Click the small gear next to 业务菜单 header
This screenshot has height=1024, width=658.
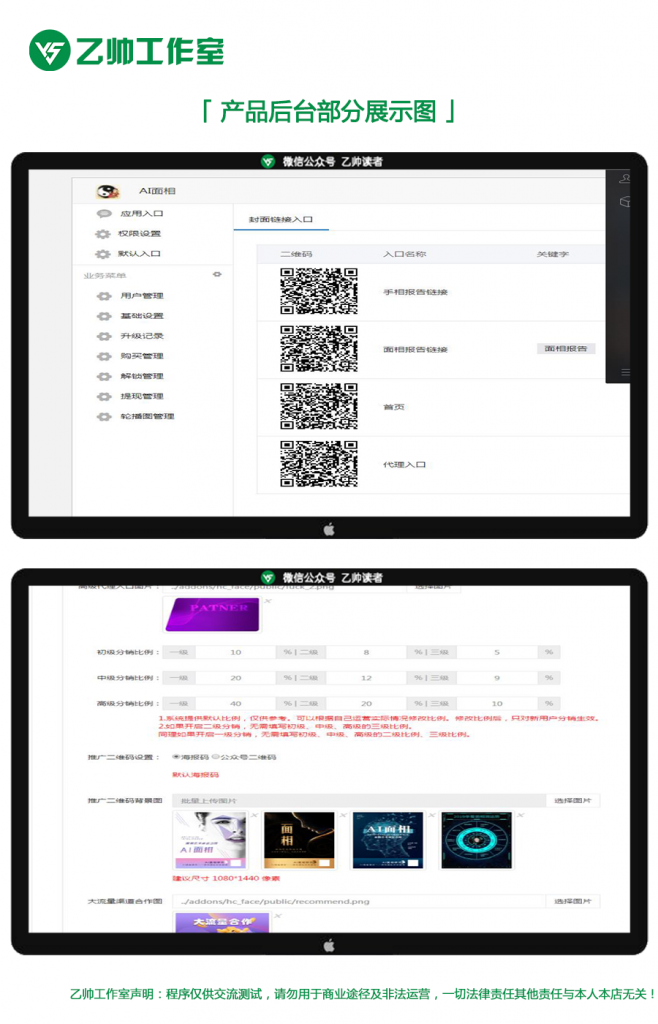217,275
